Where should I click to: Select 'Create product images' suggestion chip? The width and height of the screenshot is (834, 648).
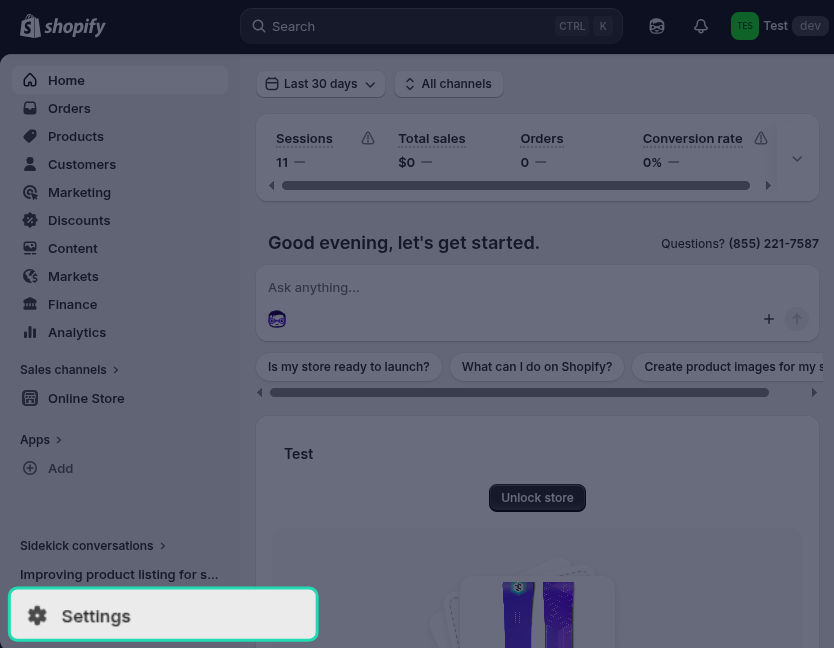tap(728, 367)
